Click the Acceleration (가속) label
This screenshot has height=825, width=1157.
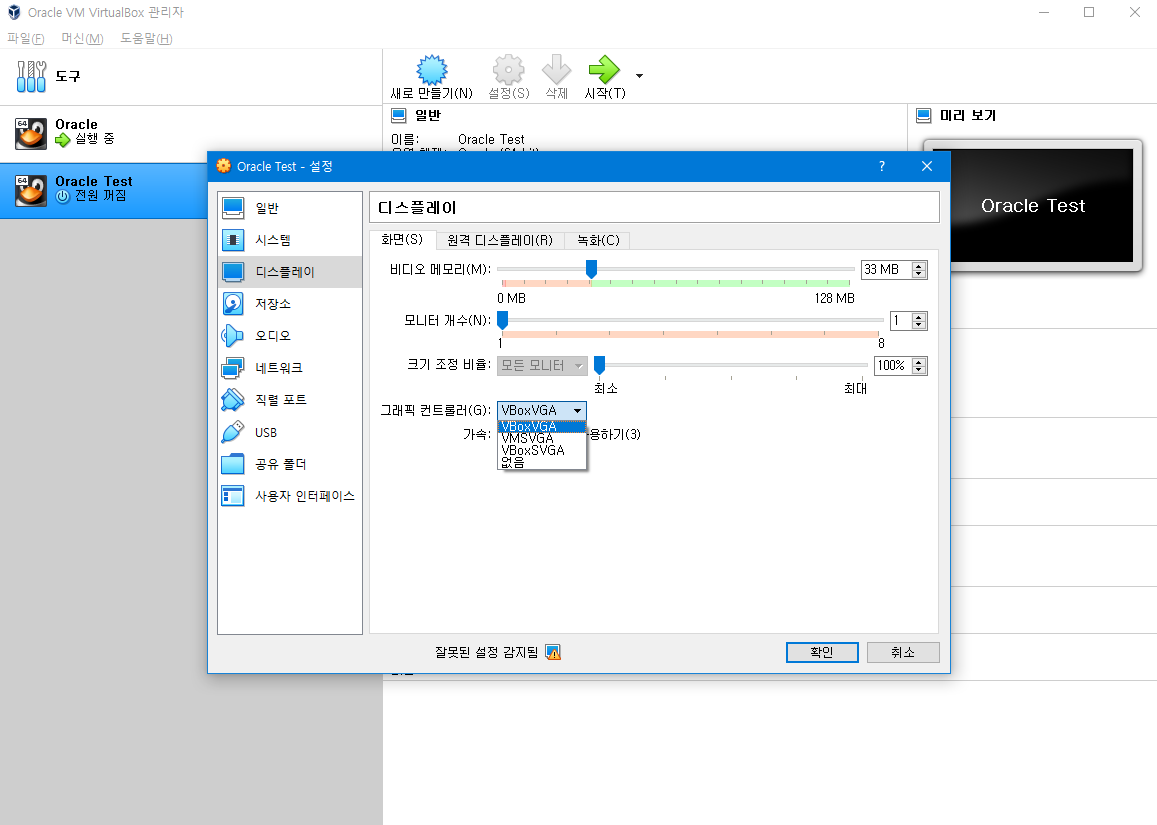[x=476, y=435]
